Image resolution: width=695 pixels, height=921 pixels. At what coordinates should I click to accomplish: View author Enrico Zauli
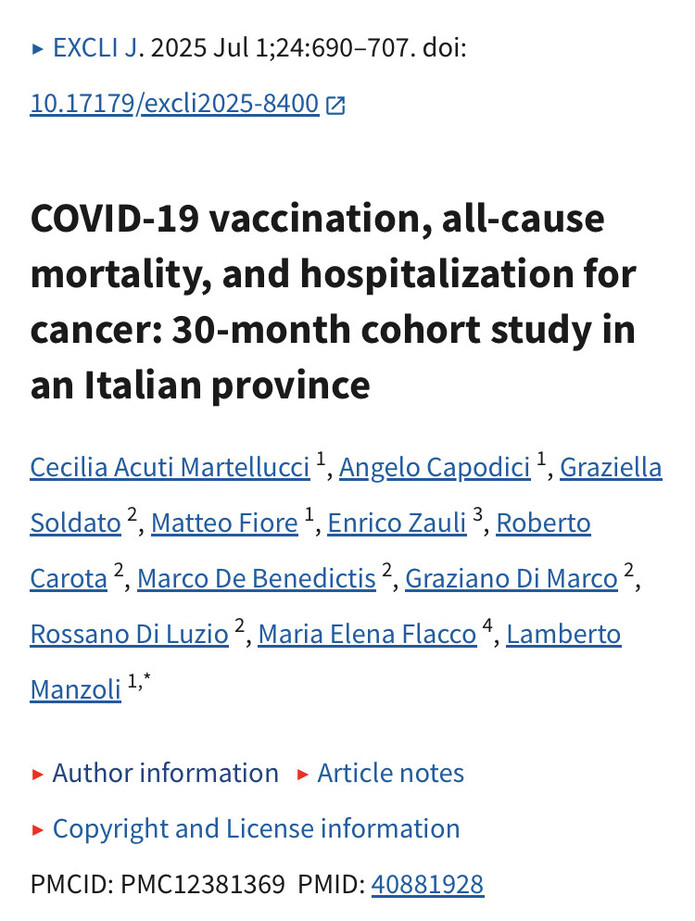pyautogui.click(x=396, y=523)
